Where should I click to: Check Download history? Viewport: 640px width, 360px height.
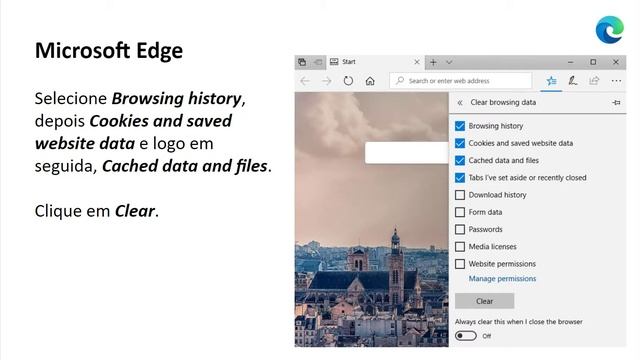[x=460, y=195]
